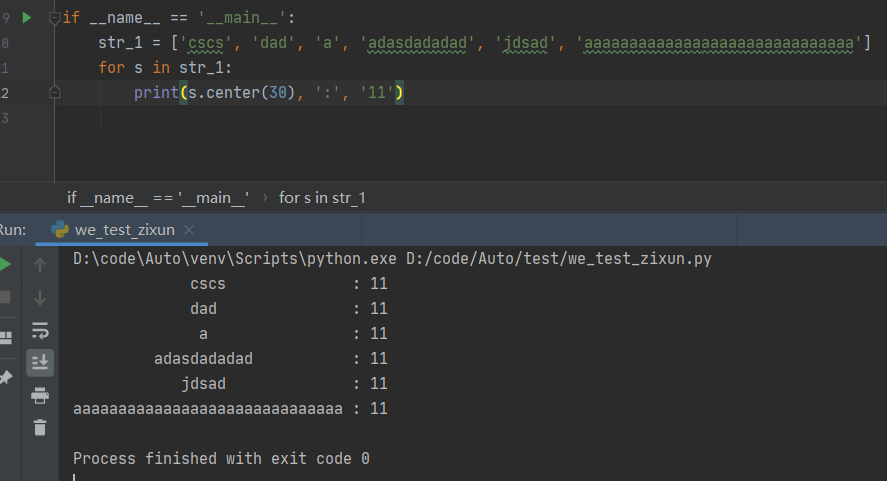Click breadcrumb for s in str_1
The image size is (887, 481).
pyautogui.click(x=322, y=197)
